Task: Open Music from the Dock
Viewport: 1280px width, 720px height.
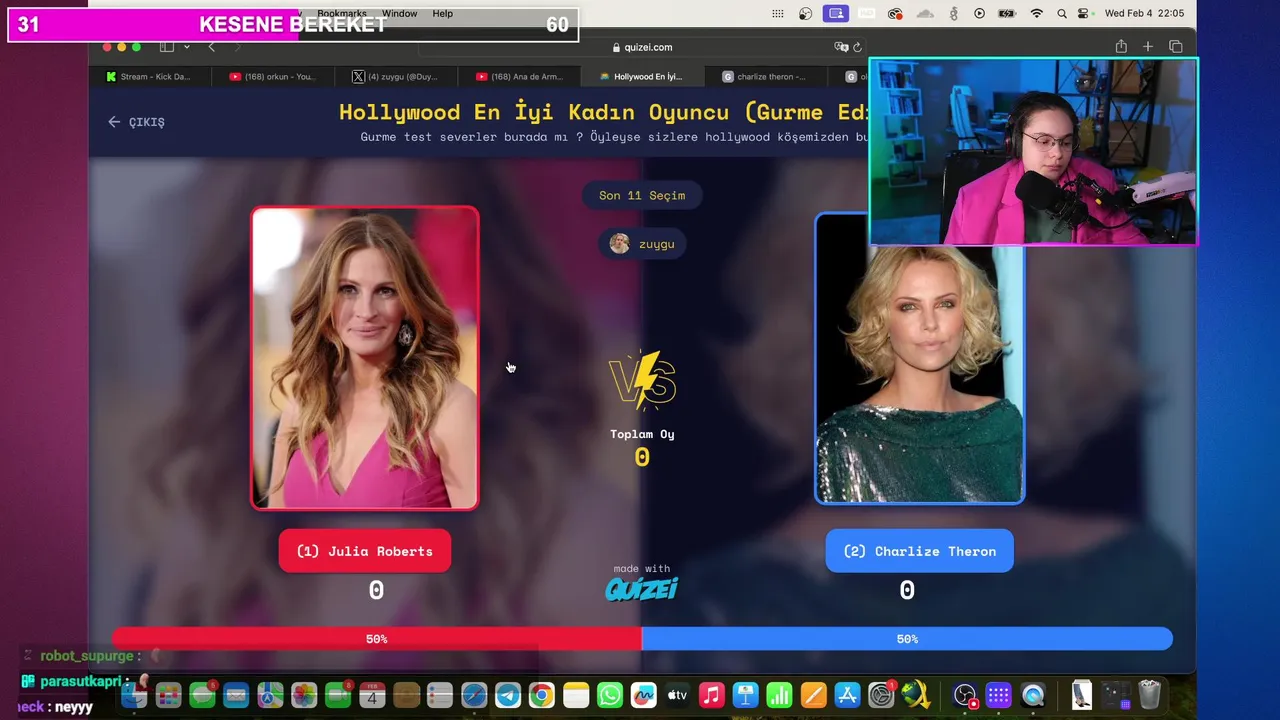Action: (711, 695)
